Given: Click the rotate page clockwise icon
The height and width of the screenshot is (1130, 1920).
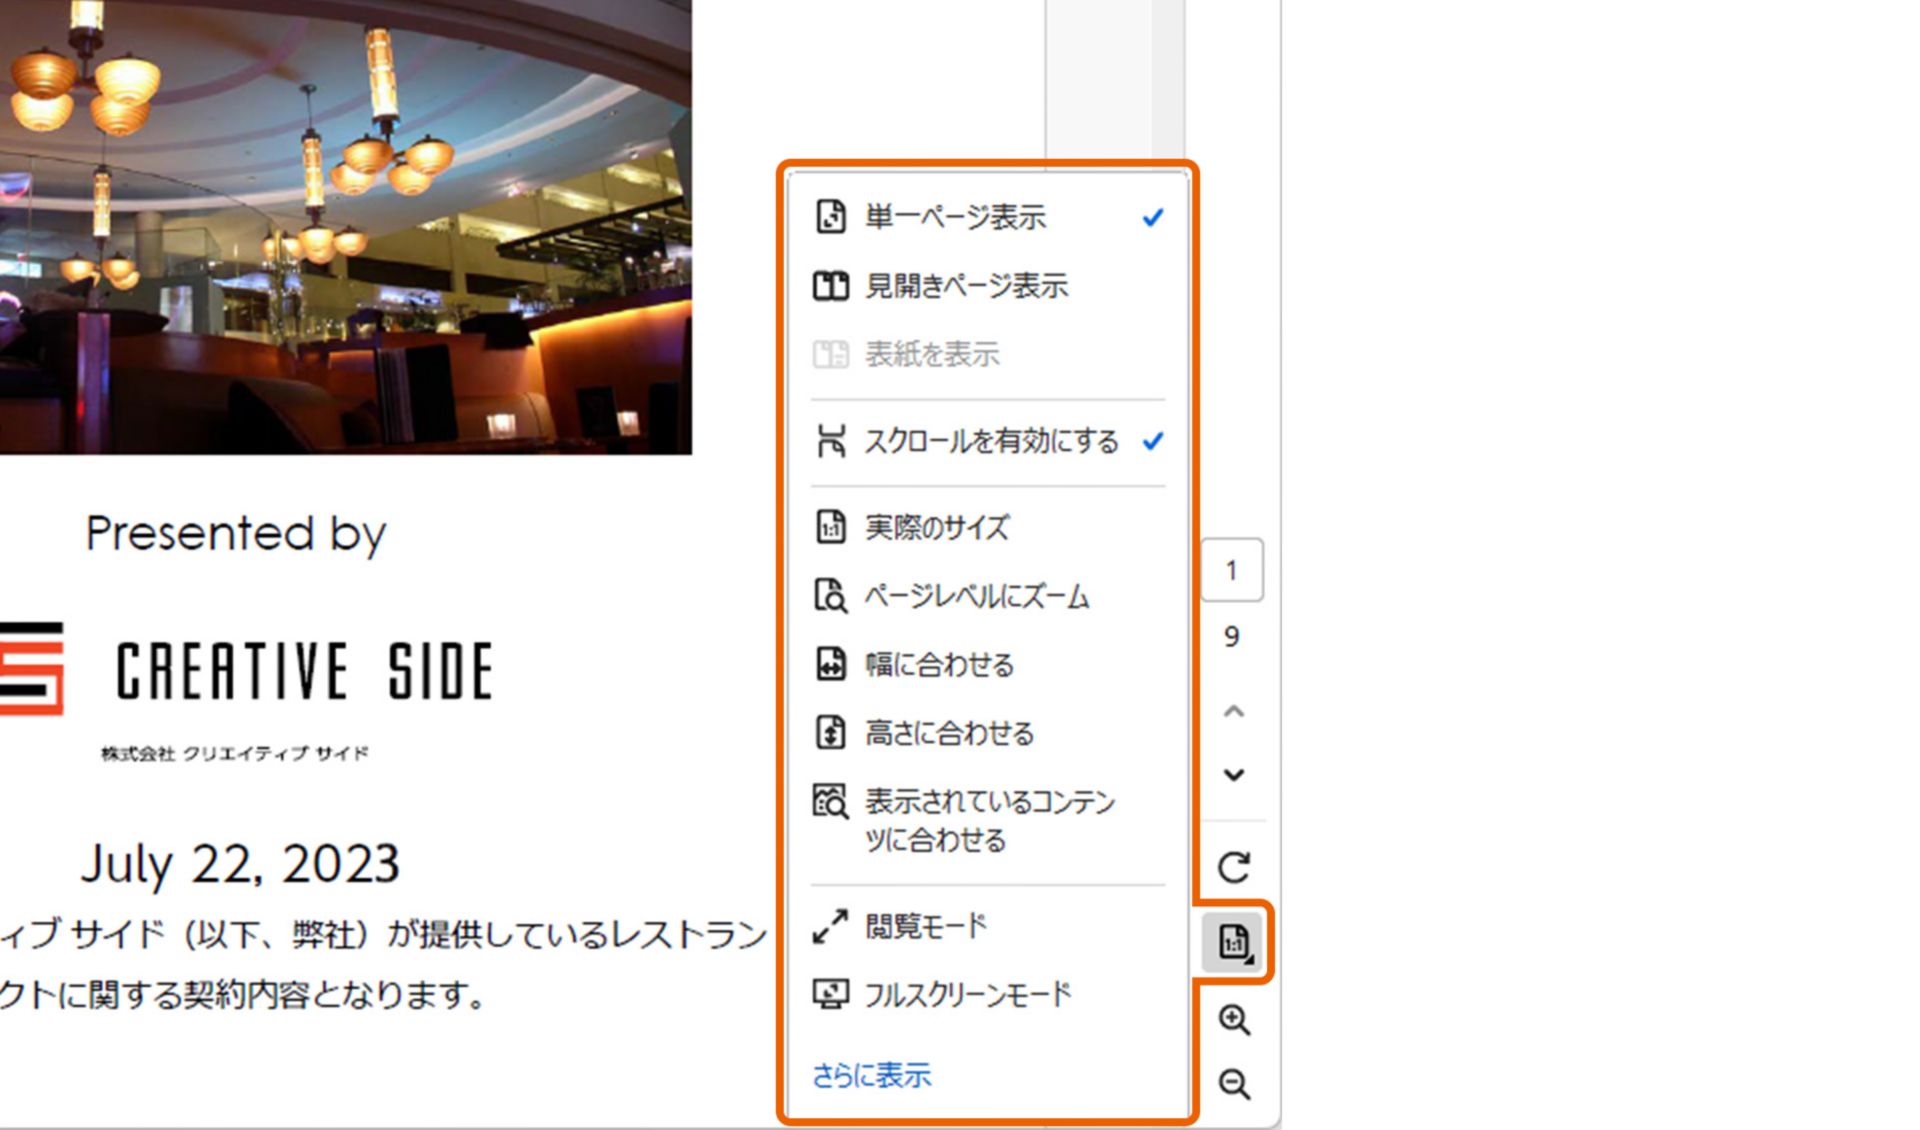Looking at the screenshot, I should [1233, 867].
